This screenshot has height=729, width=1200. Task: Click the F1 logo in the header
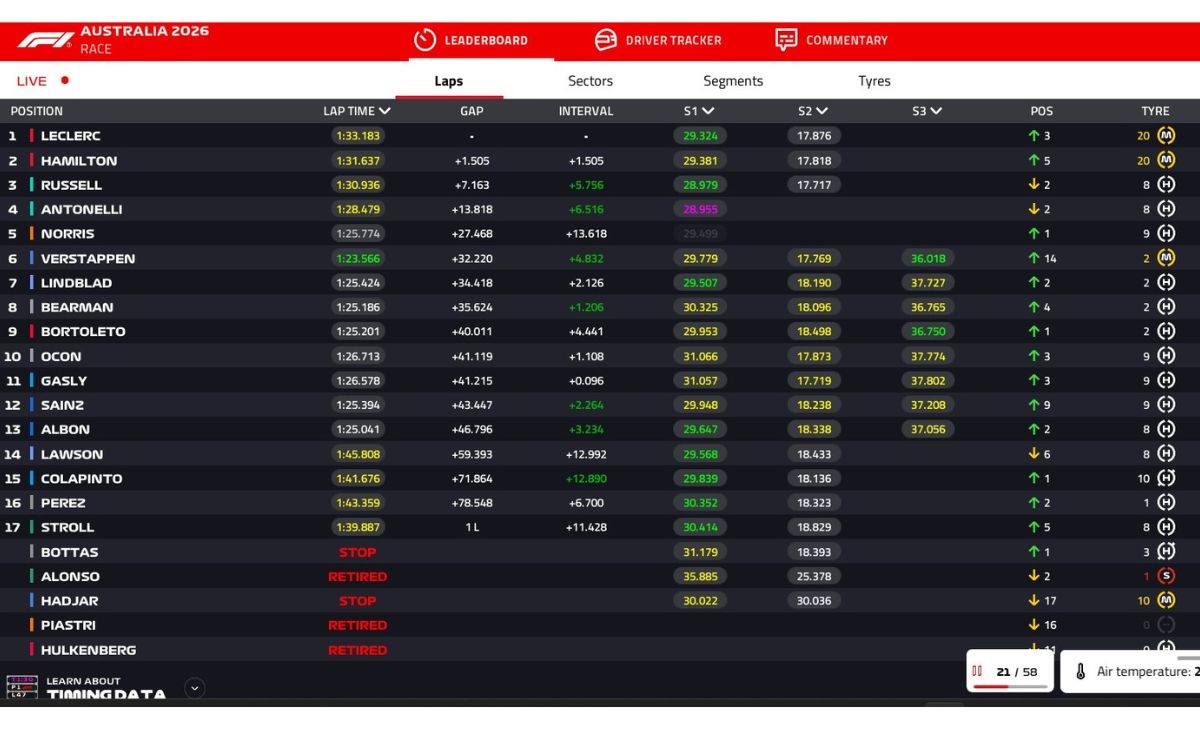(45, 40)
